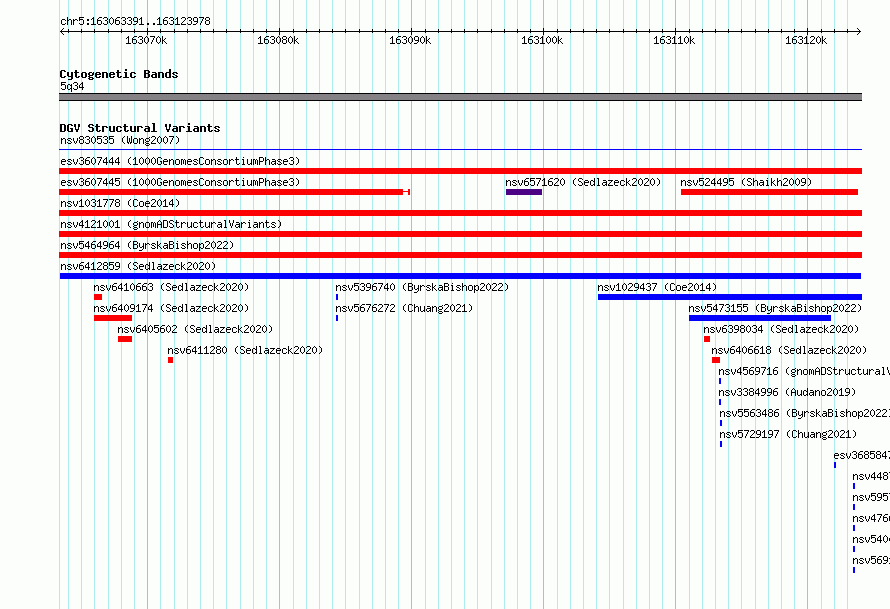Select nsv6409174 (Sedlazeck2020) label

[x=171, y=308]
